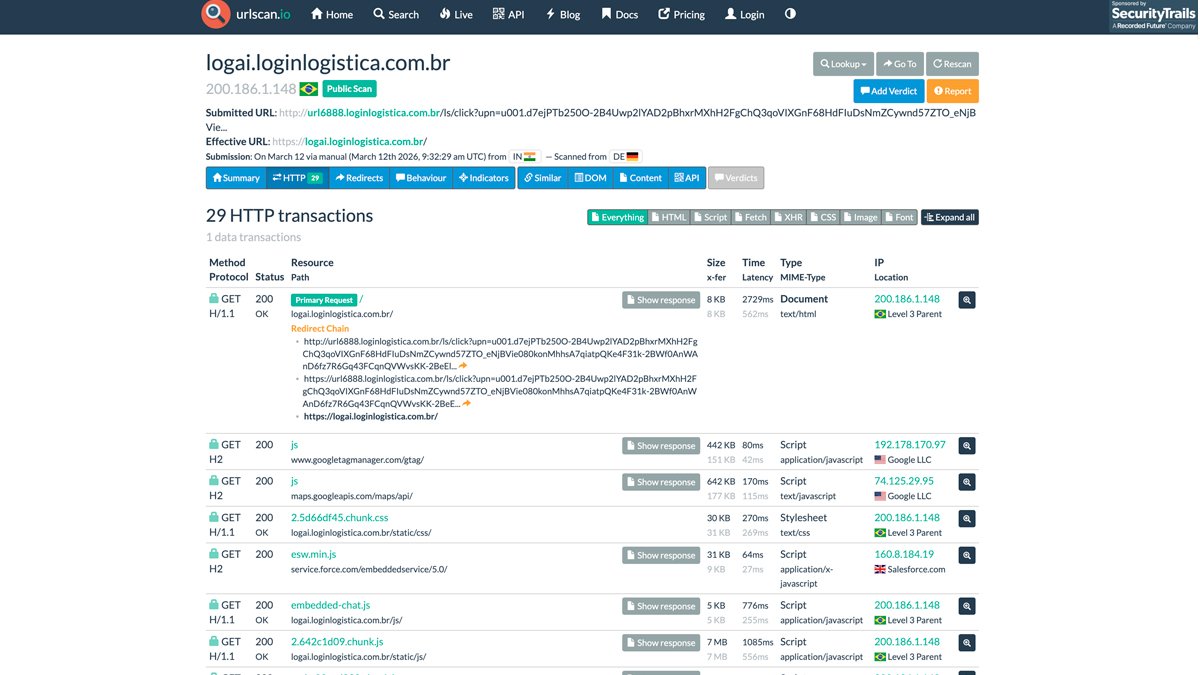Click the green lock icon on Primary Request row

[x=214, y=299]
